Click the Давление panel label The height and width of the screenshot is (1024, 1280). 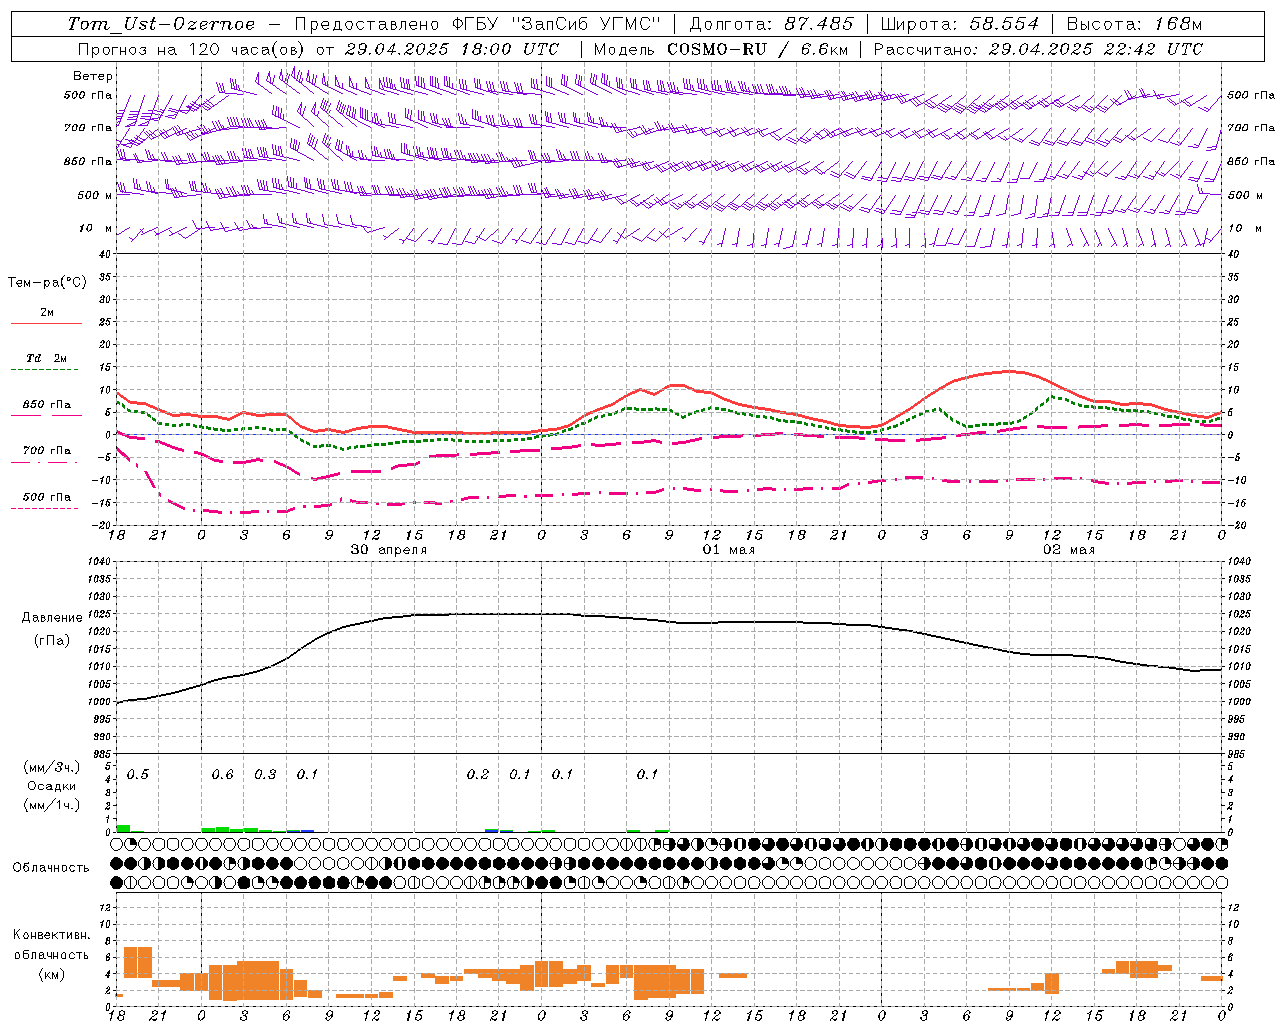coord(50,618)
